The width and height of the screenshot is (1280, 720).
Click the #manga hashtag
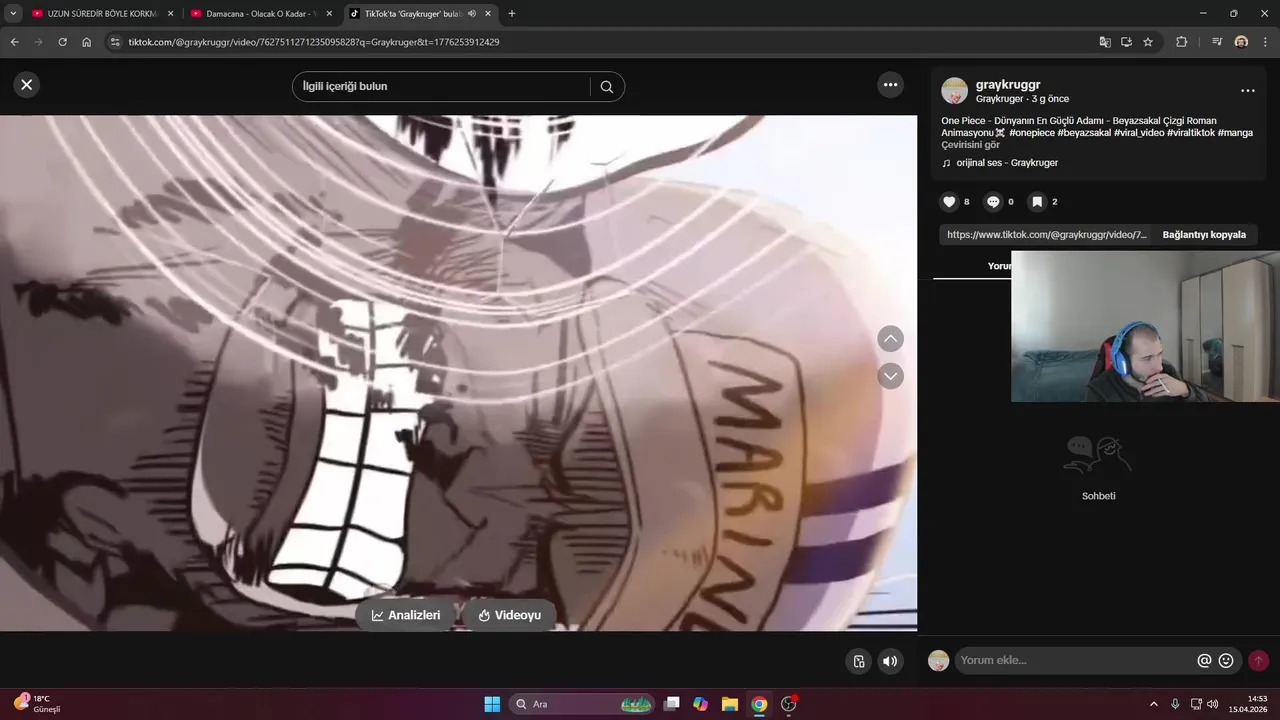(x=1235, y=133)
